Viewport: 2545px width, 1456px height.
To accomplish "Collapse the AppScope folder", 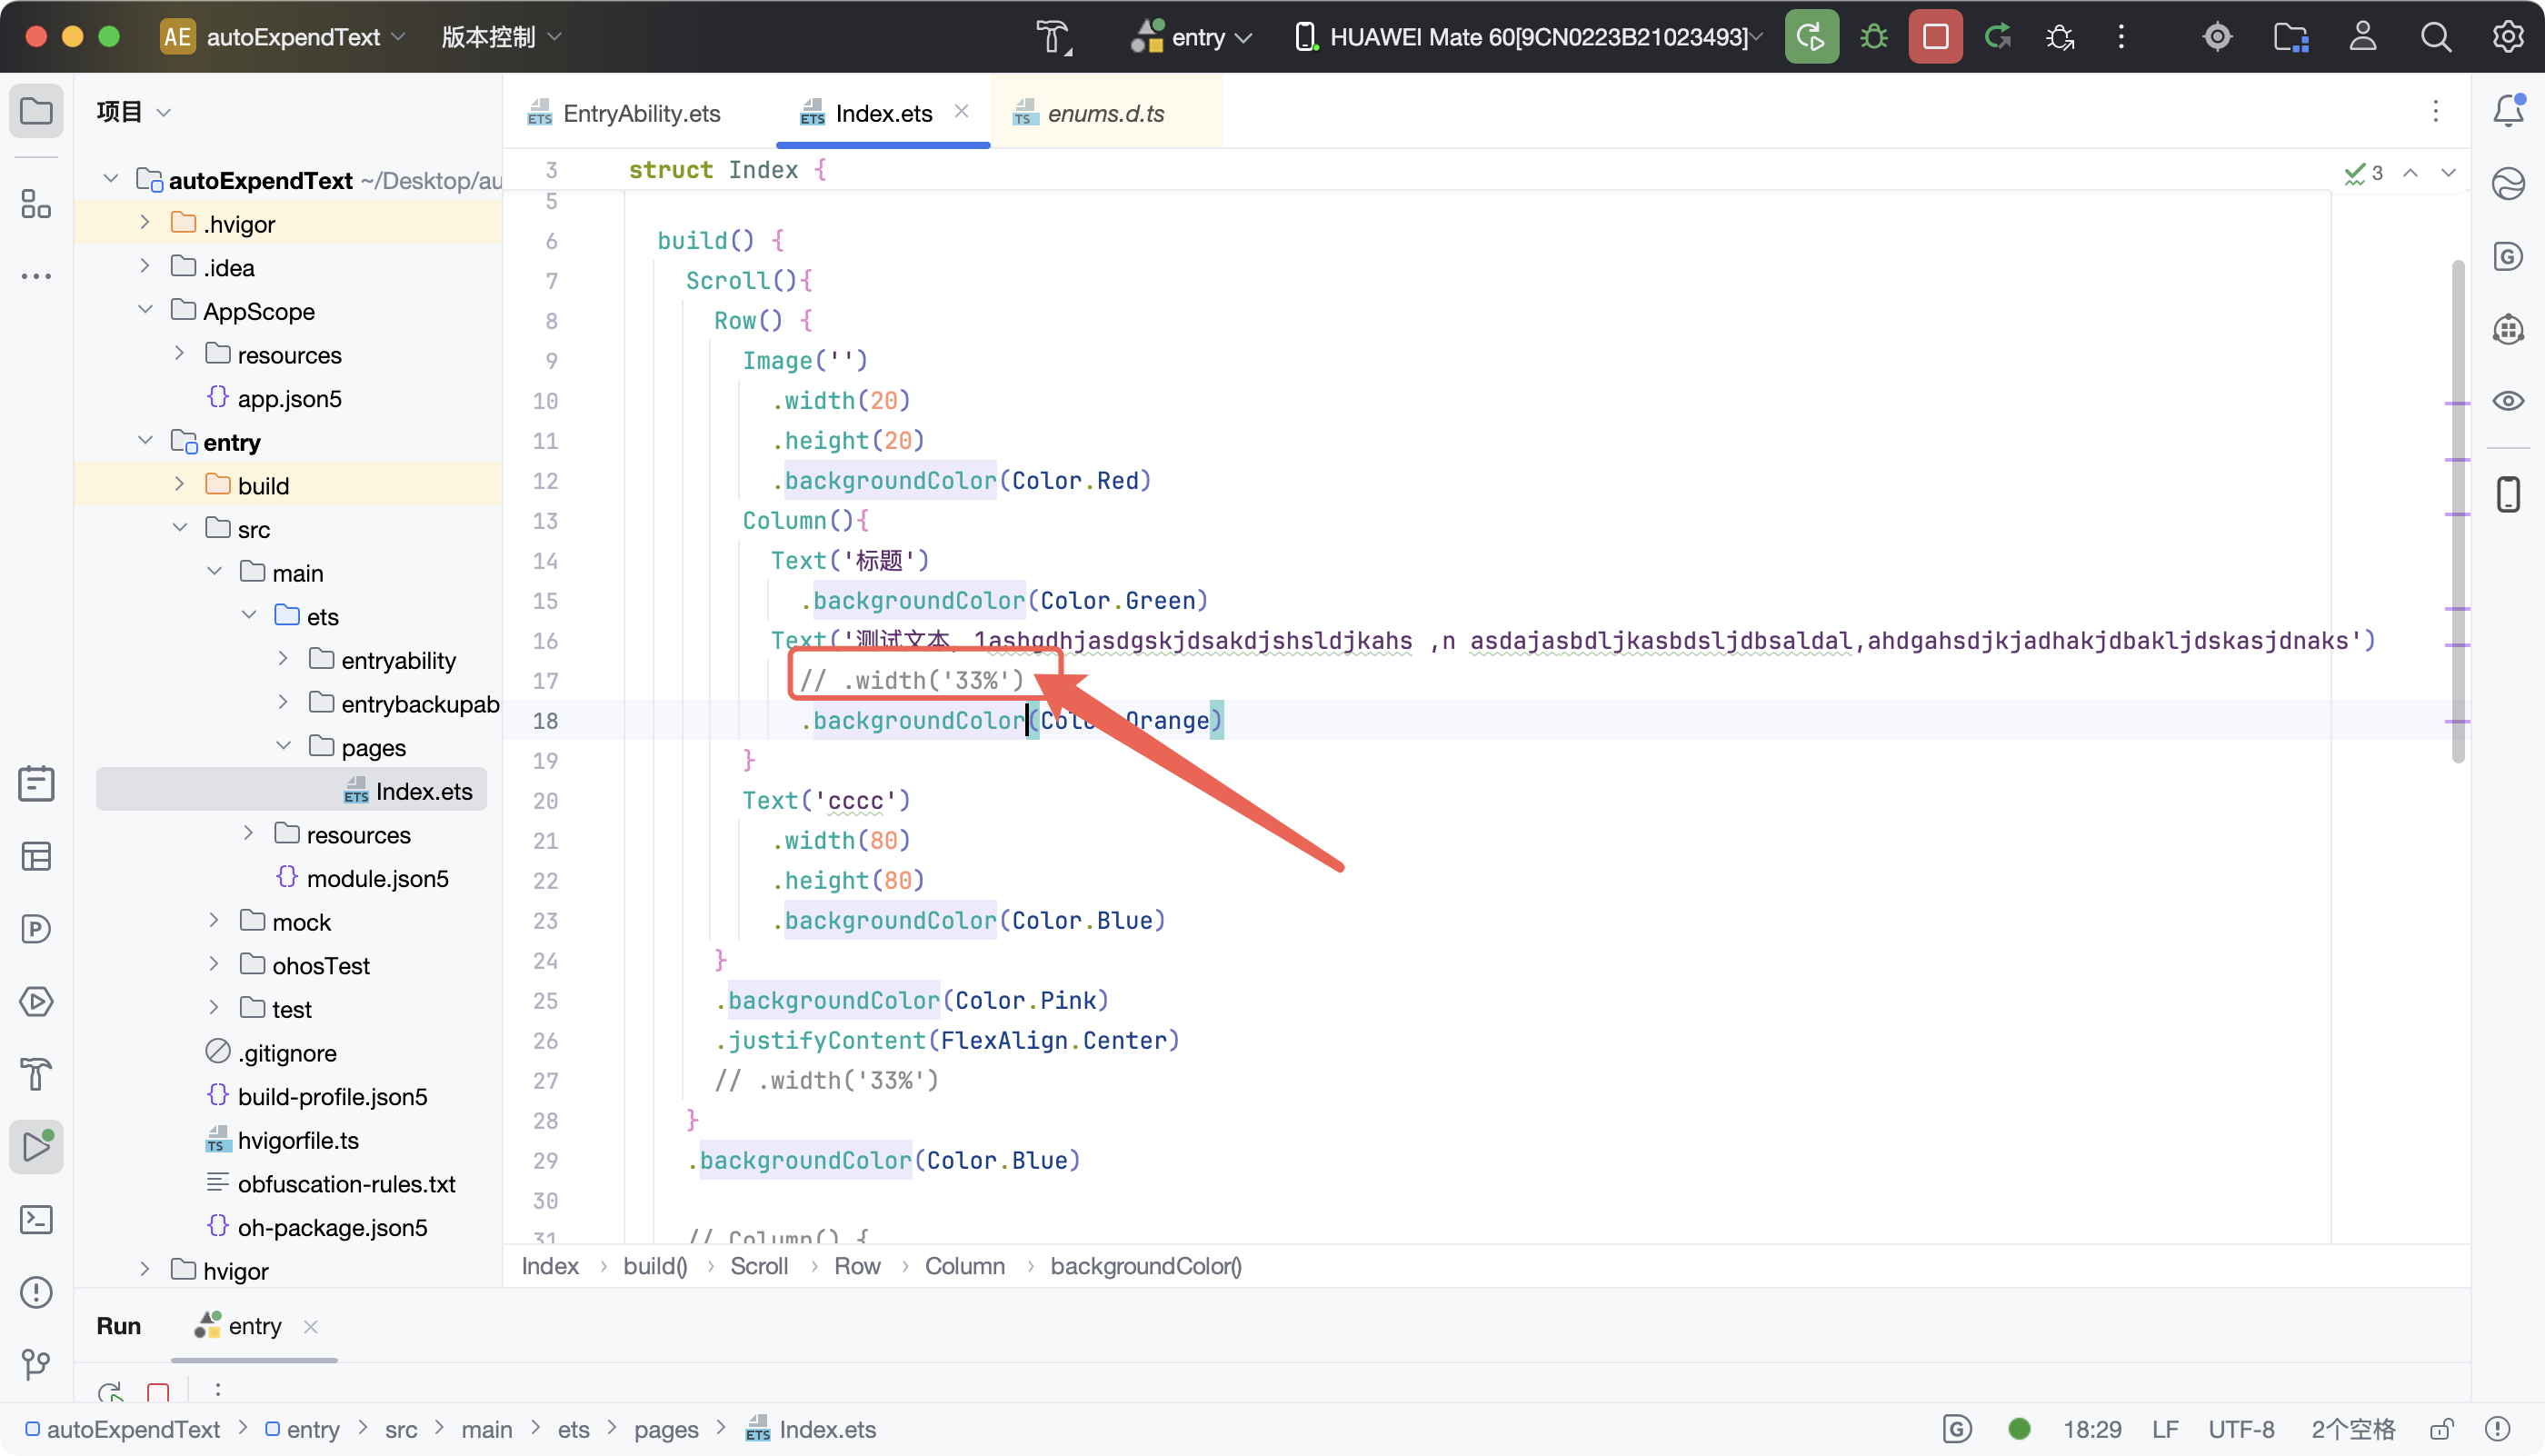I will [x=145, y=310].
